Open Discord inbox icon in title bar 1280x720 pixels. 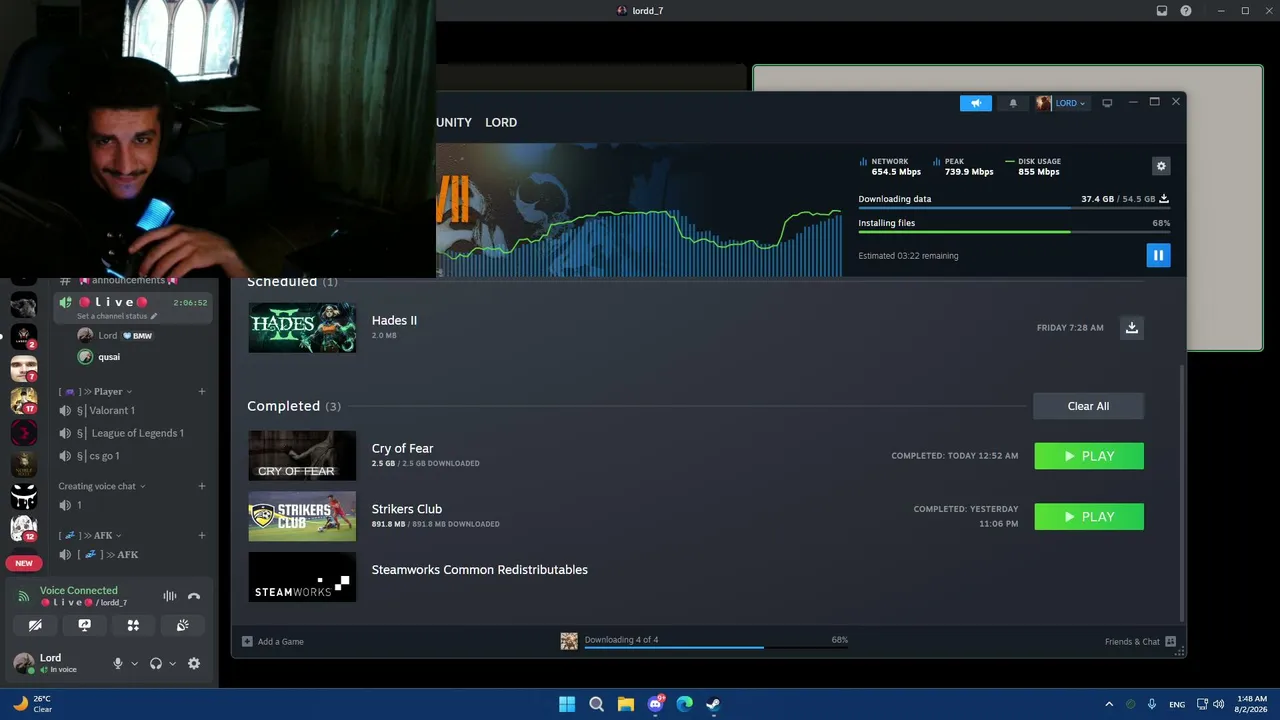pos(1162,11)
